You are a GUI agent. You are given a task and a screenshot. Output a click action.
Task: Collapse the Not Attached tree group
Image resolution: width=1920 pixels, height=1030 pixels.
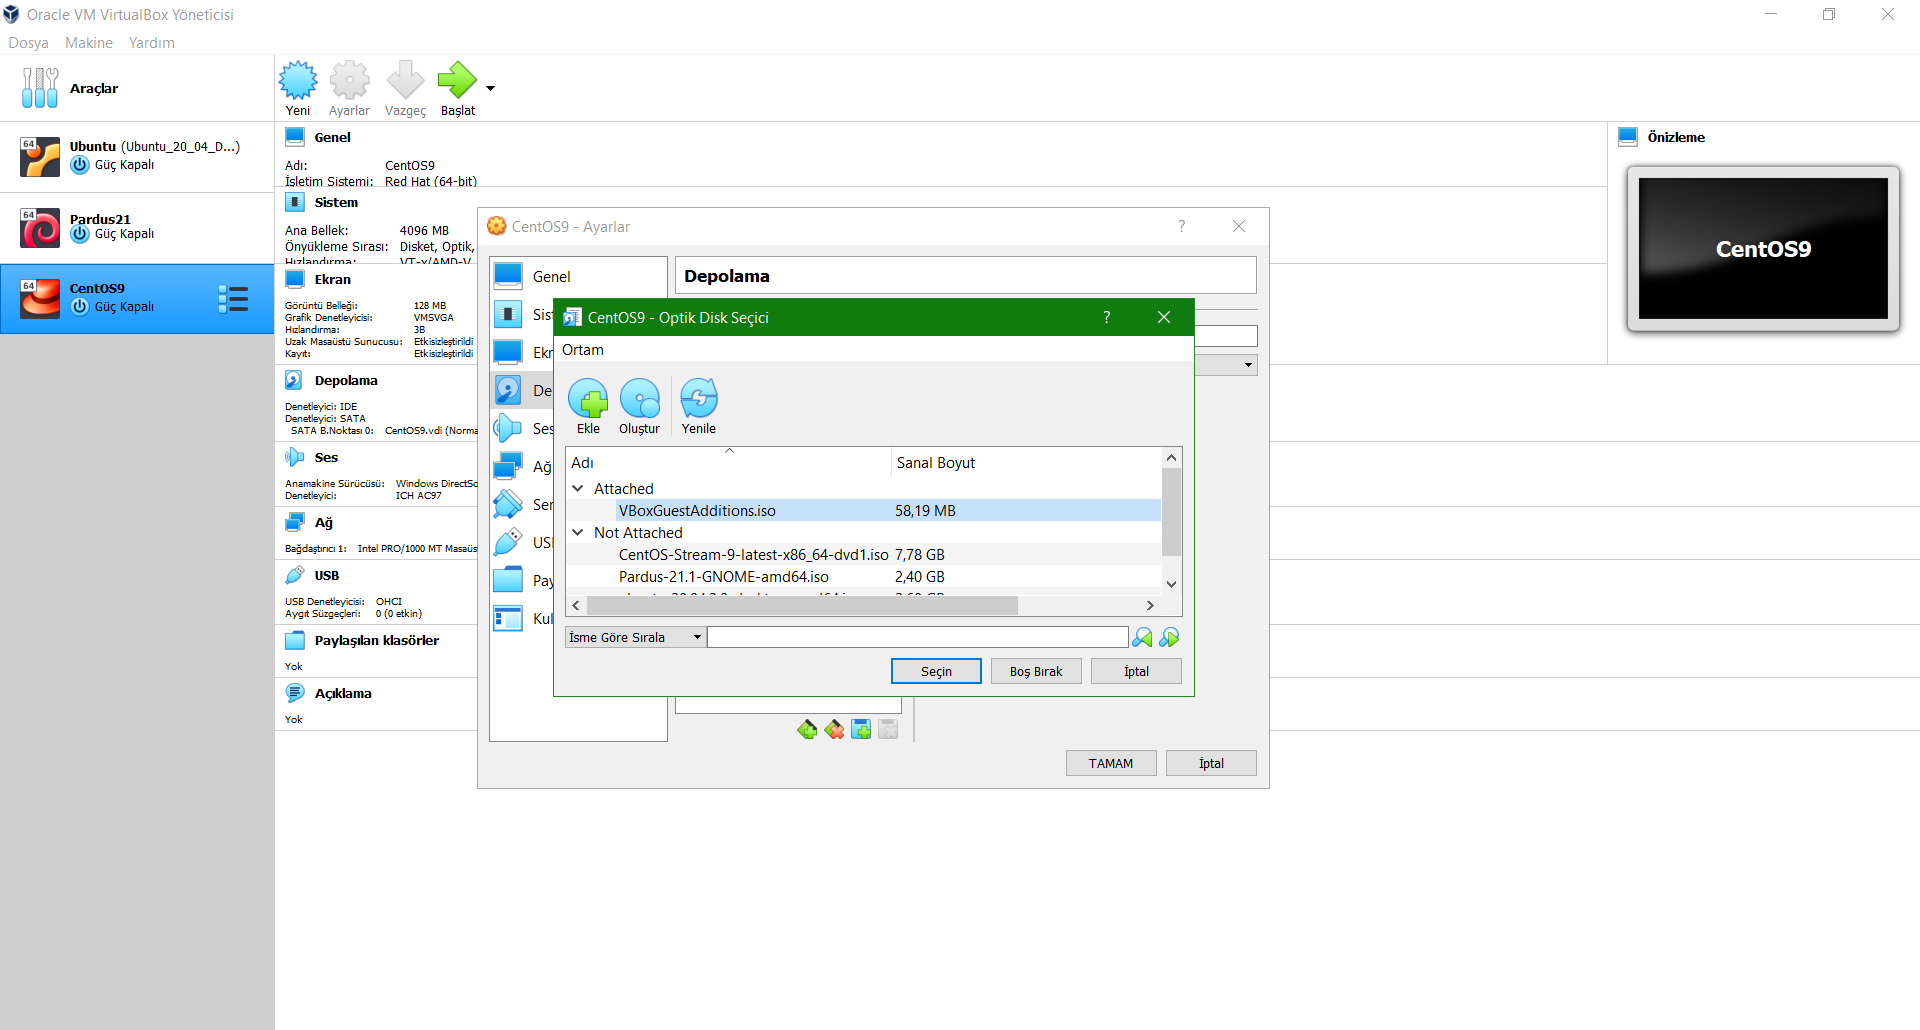click(578, 532)
